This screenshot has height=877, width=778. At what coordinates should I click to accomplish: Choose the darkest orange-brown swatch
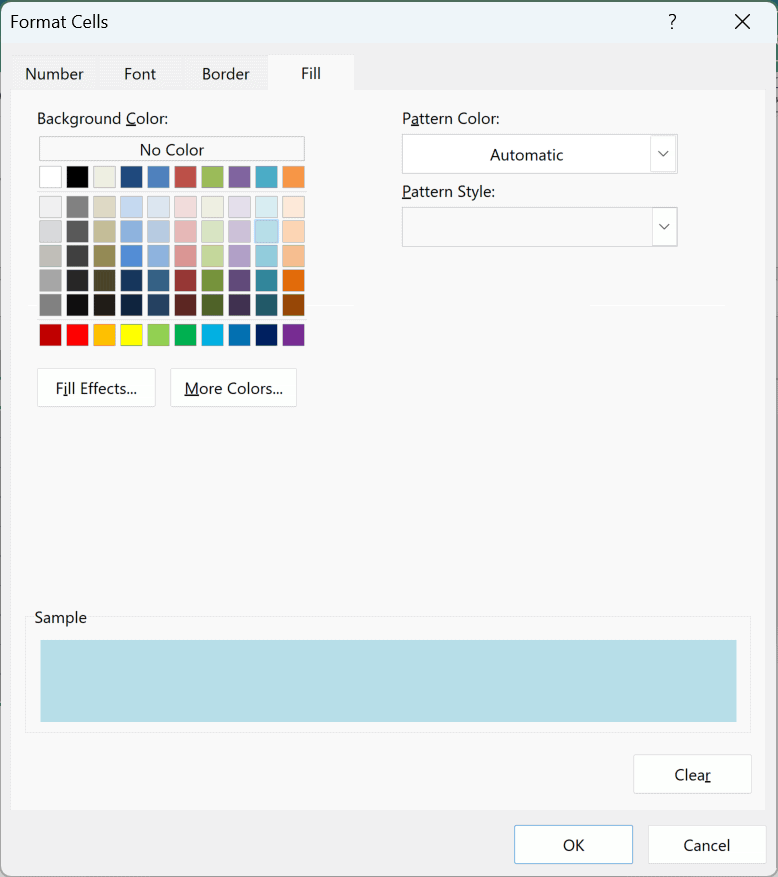pos(293,305)
